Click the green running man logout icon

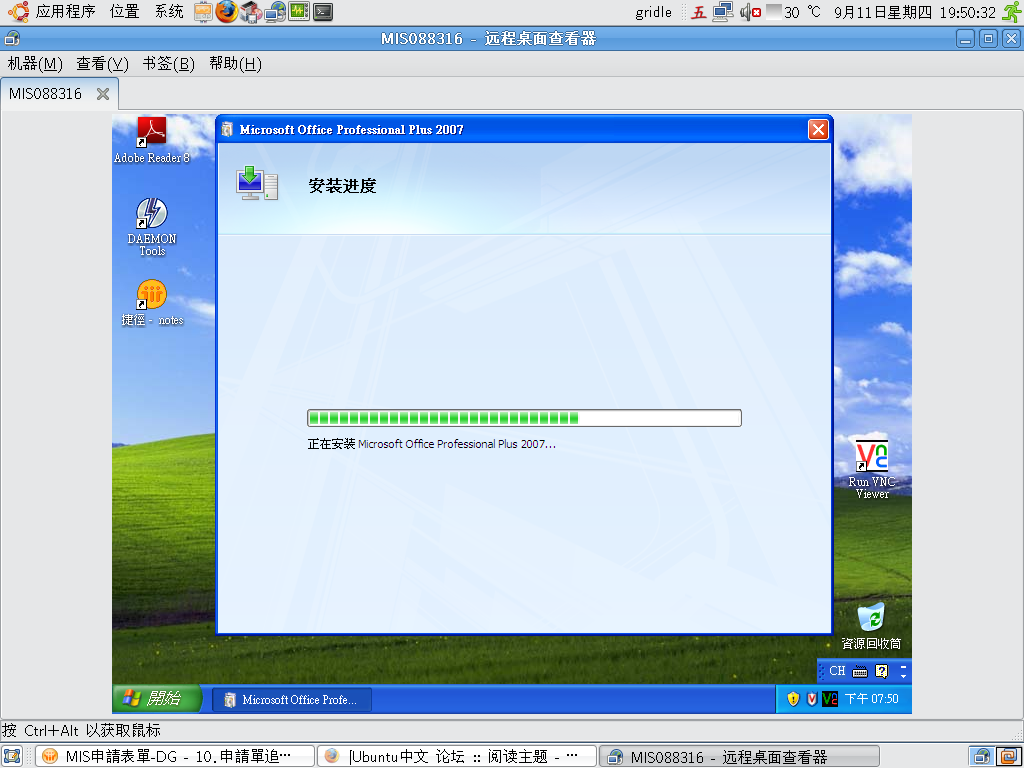pyautogui.click(x=1011, y=12)
